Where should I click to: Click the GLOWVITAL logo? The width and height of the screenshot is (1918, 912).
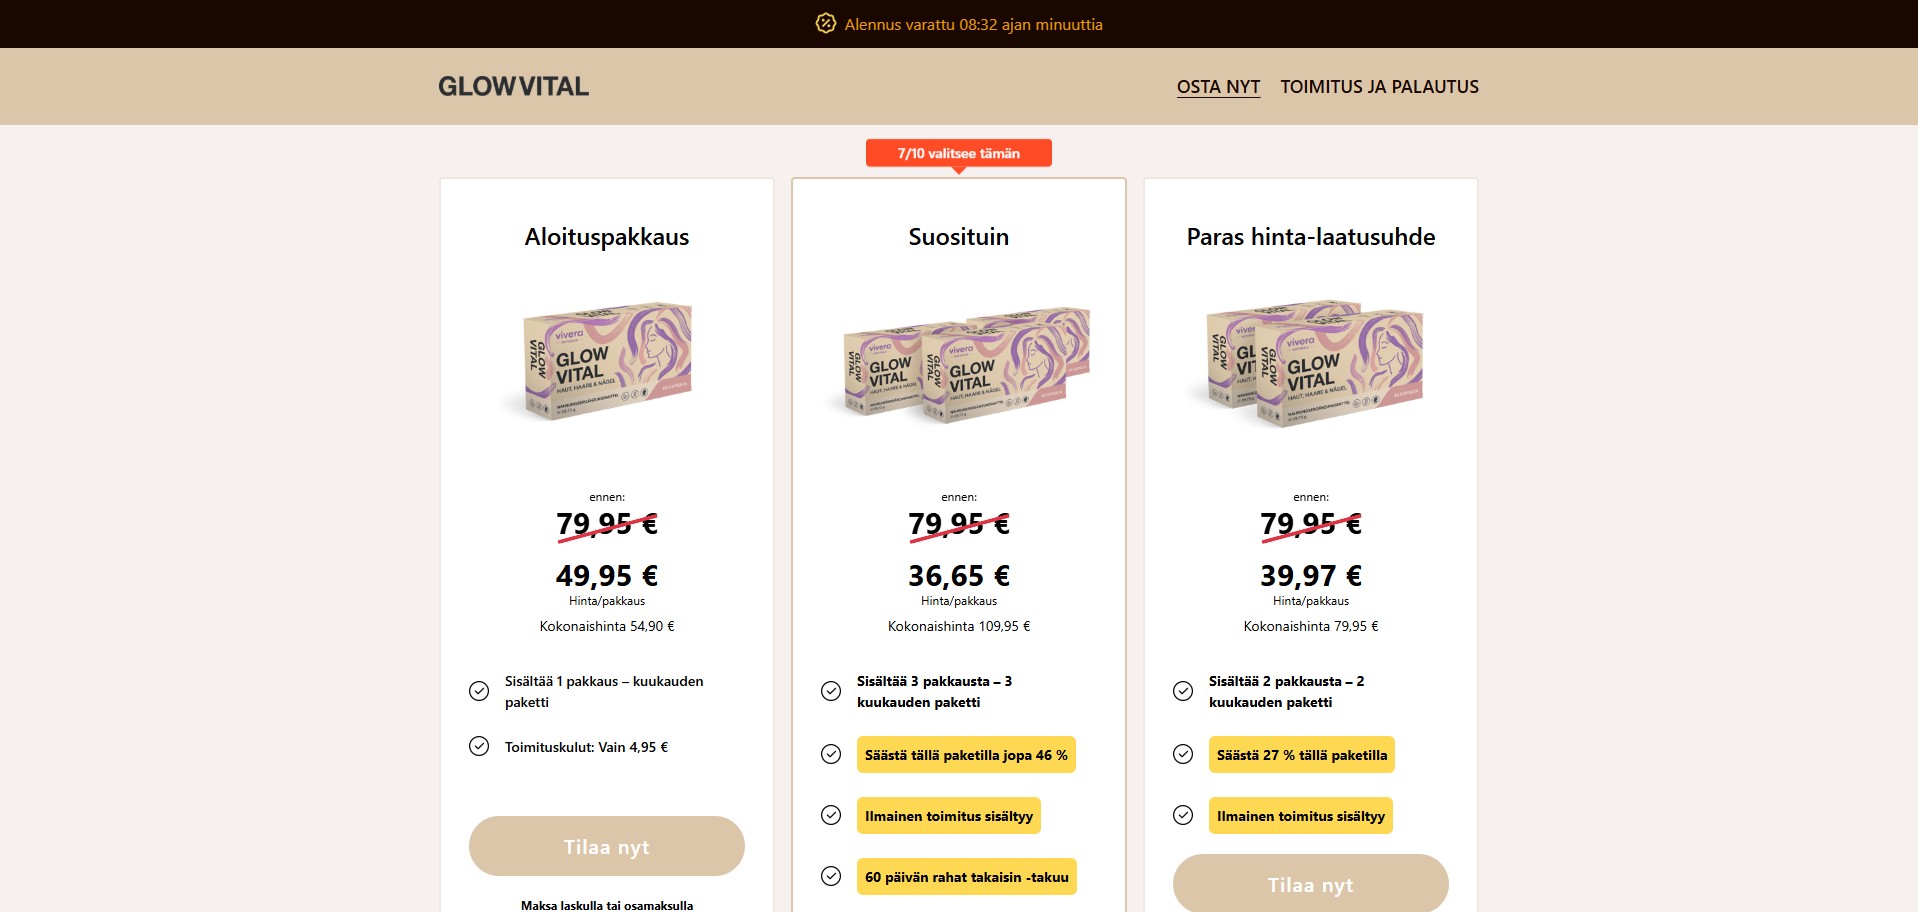(513, 86)
